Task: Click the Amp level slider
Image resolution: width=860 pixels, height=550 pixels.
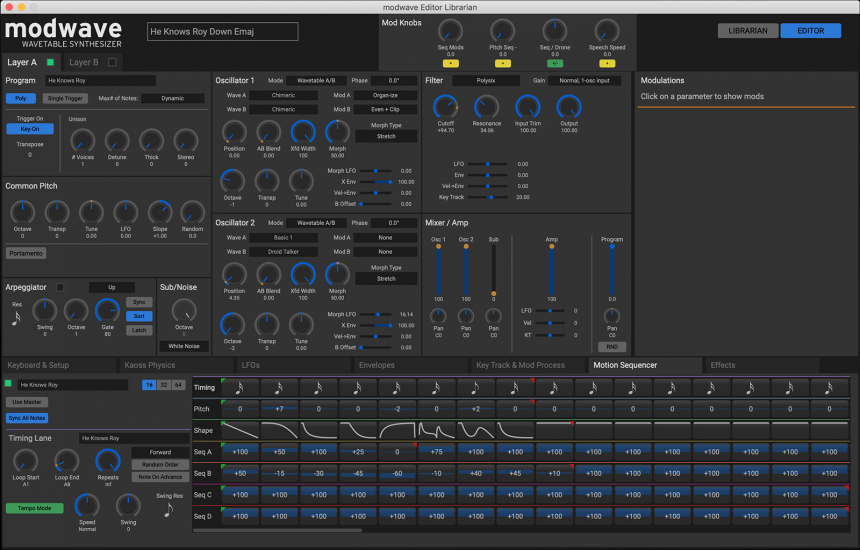Action: pyautogui.click(x=551, y=271)
